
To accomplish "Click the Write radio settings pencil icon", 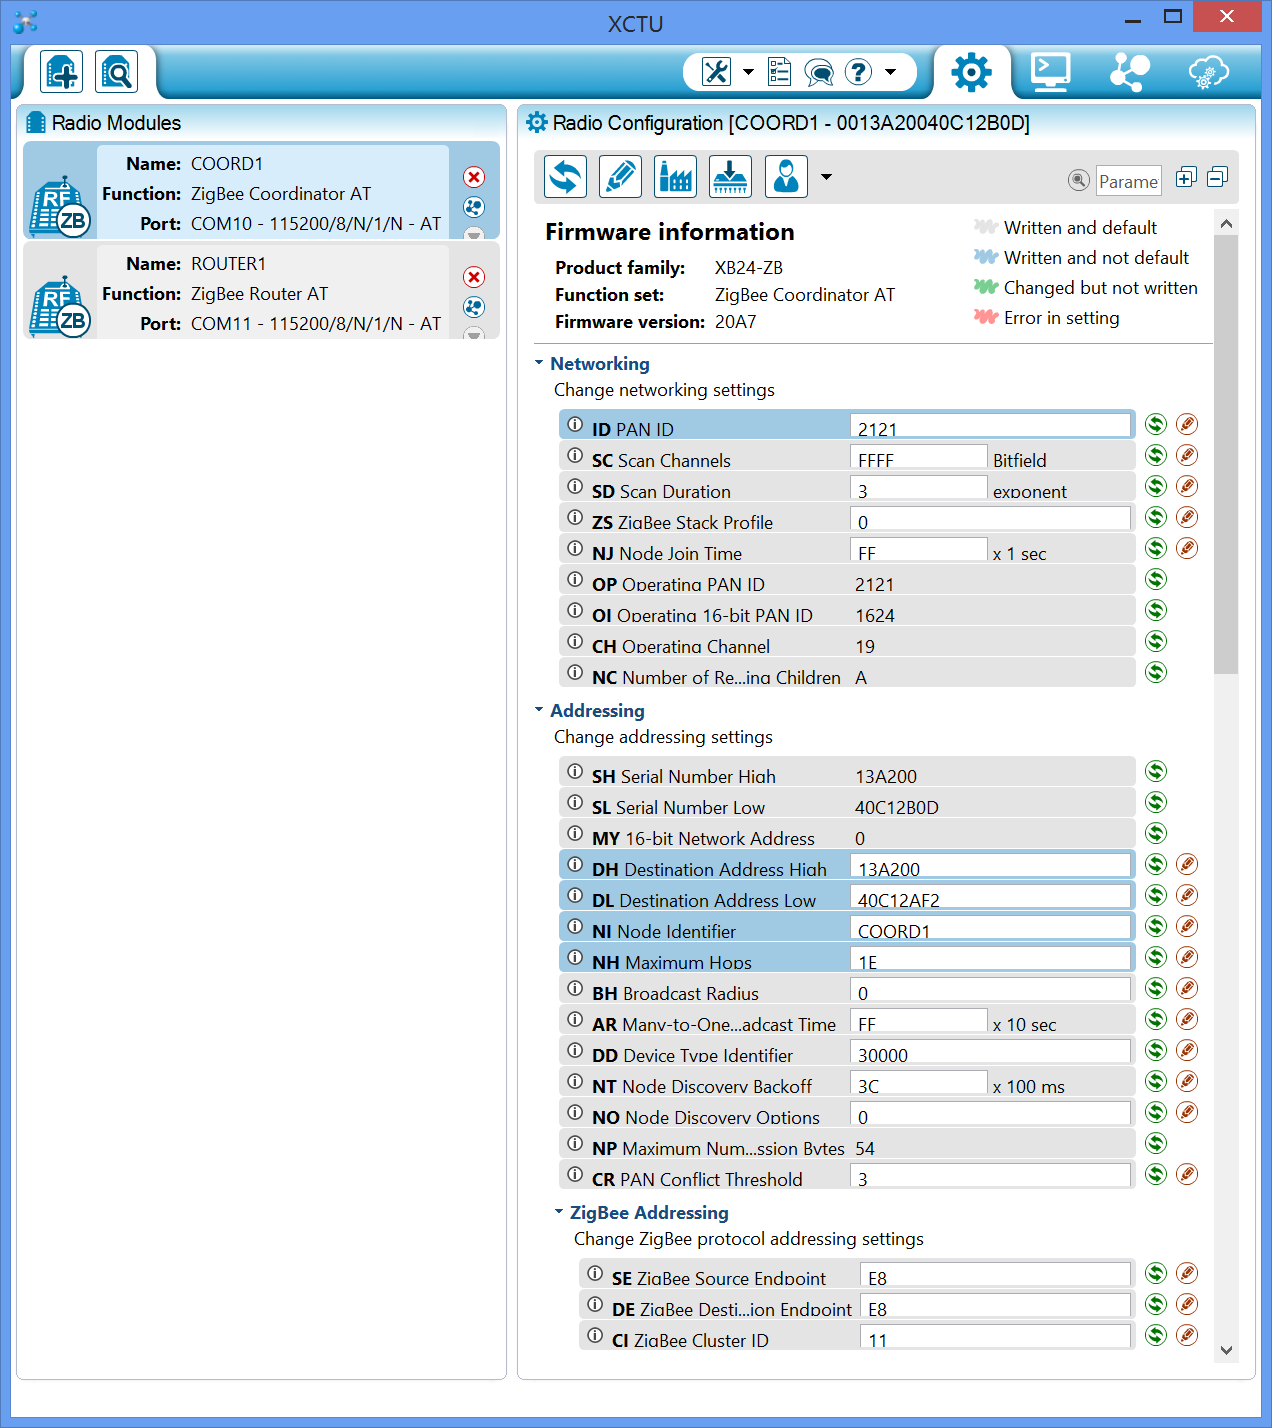I will pyautogui.click(x=620, y=177).
